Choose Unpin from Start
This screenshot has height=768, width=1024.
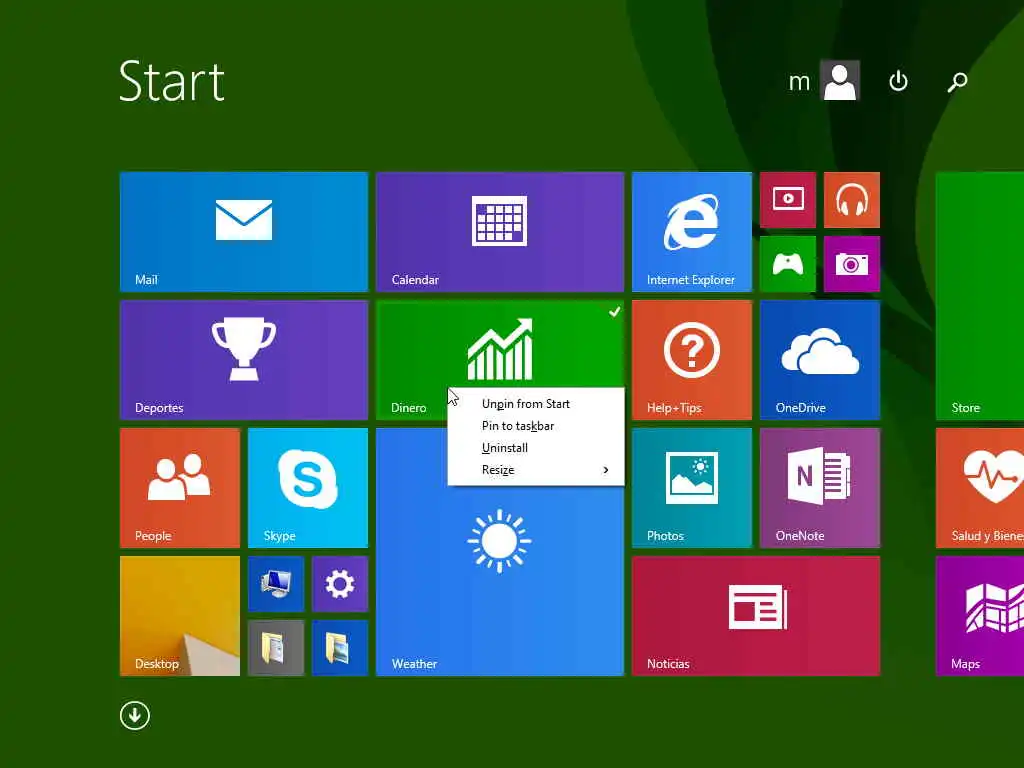coord(536,404)
